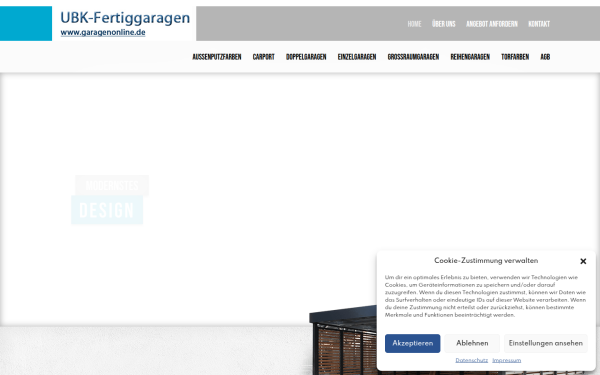Open the Reihengaragen category

pyautogui.click(x=470, y=57)
